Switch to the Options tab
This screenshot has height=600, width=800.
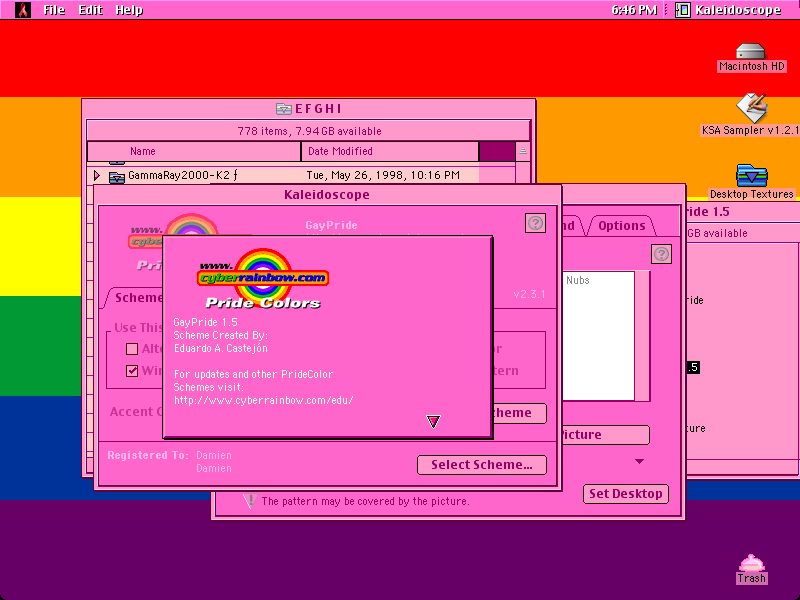621,226
